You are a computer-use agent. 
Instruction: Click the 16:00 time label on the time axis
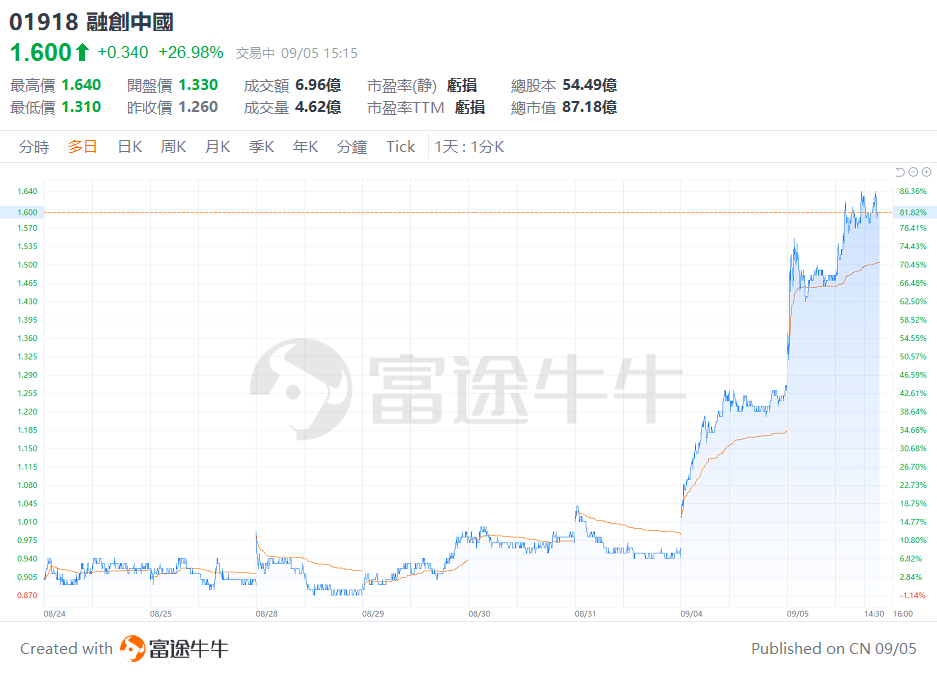click(903, 614)
